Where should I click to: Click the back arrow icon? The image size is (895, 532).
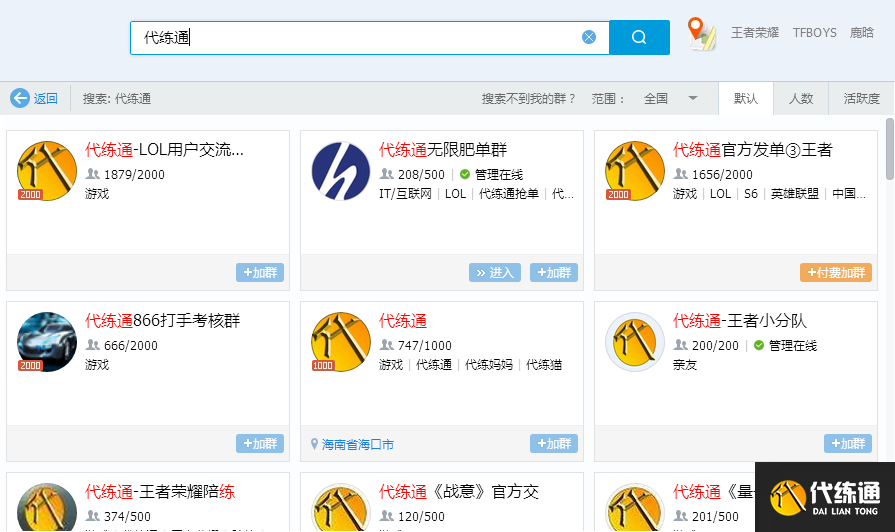pyautogui.click(x=20, y=98)
